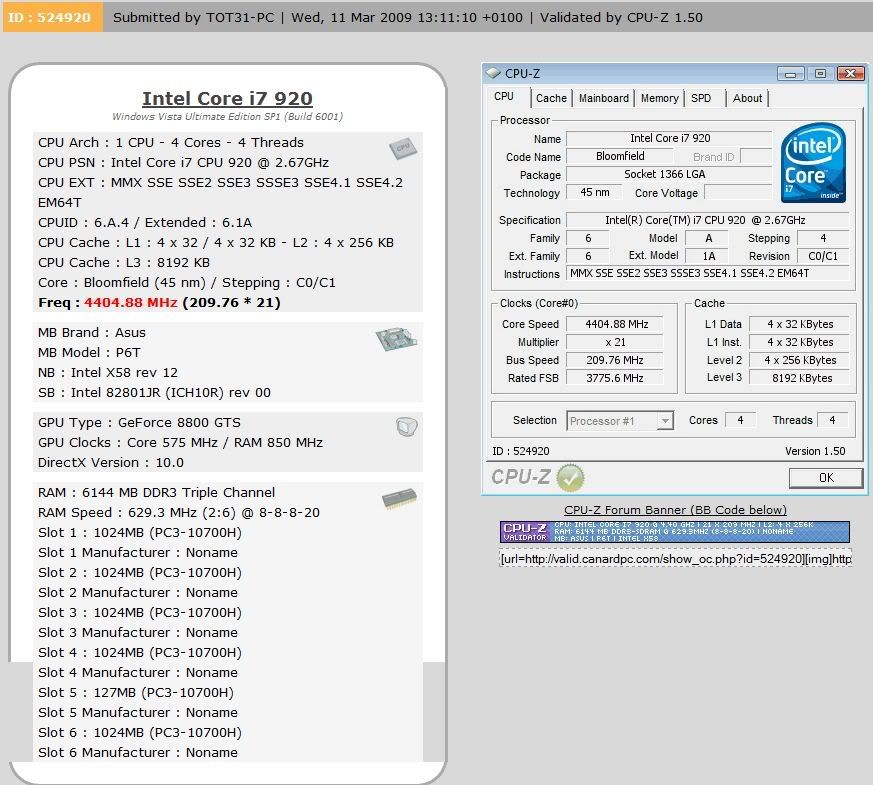
Task: Click the CPU-Z Forum Banner link
Action: 675,510
